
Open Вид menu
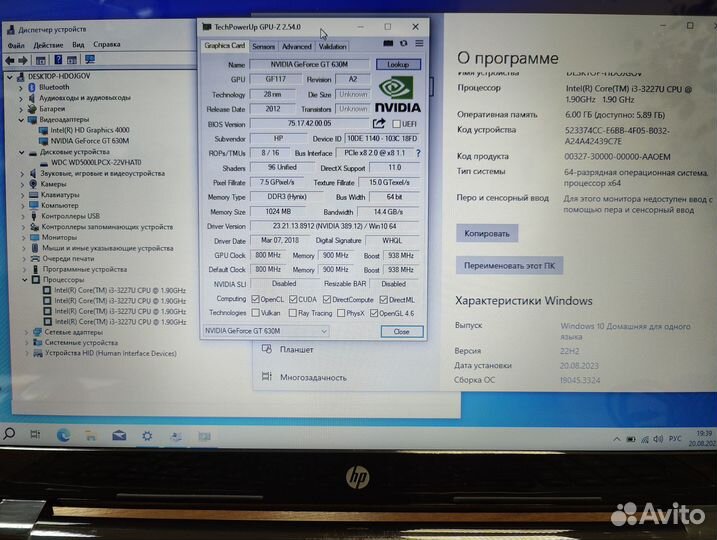(x=78, y=44)
